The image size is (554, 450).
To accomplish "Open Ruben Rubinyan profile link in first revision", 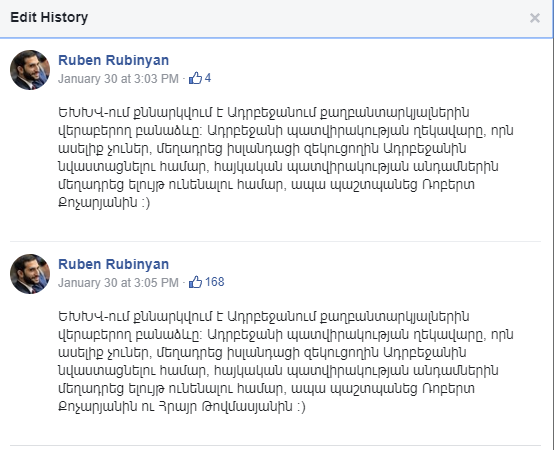I will pos(113,60).
